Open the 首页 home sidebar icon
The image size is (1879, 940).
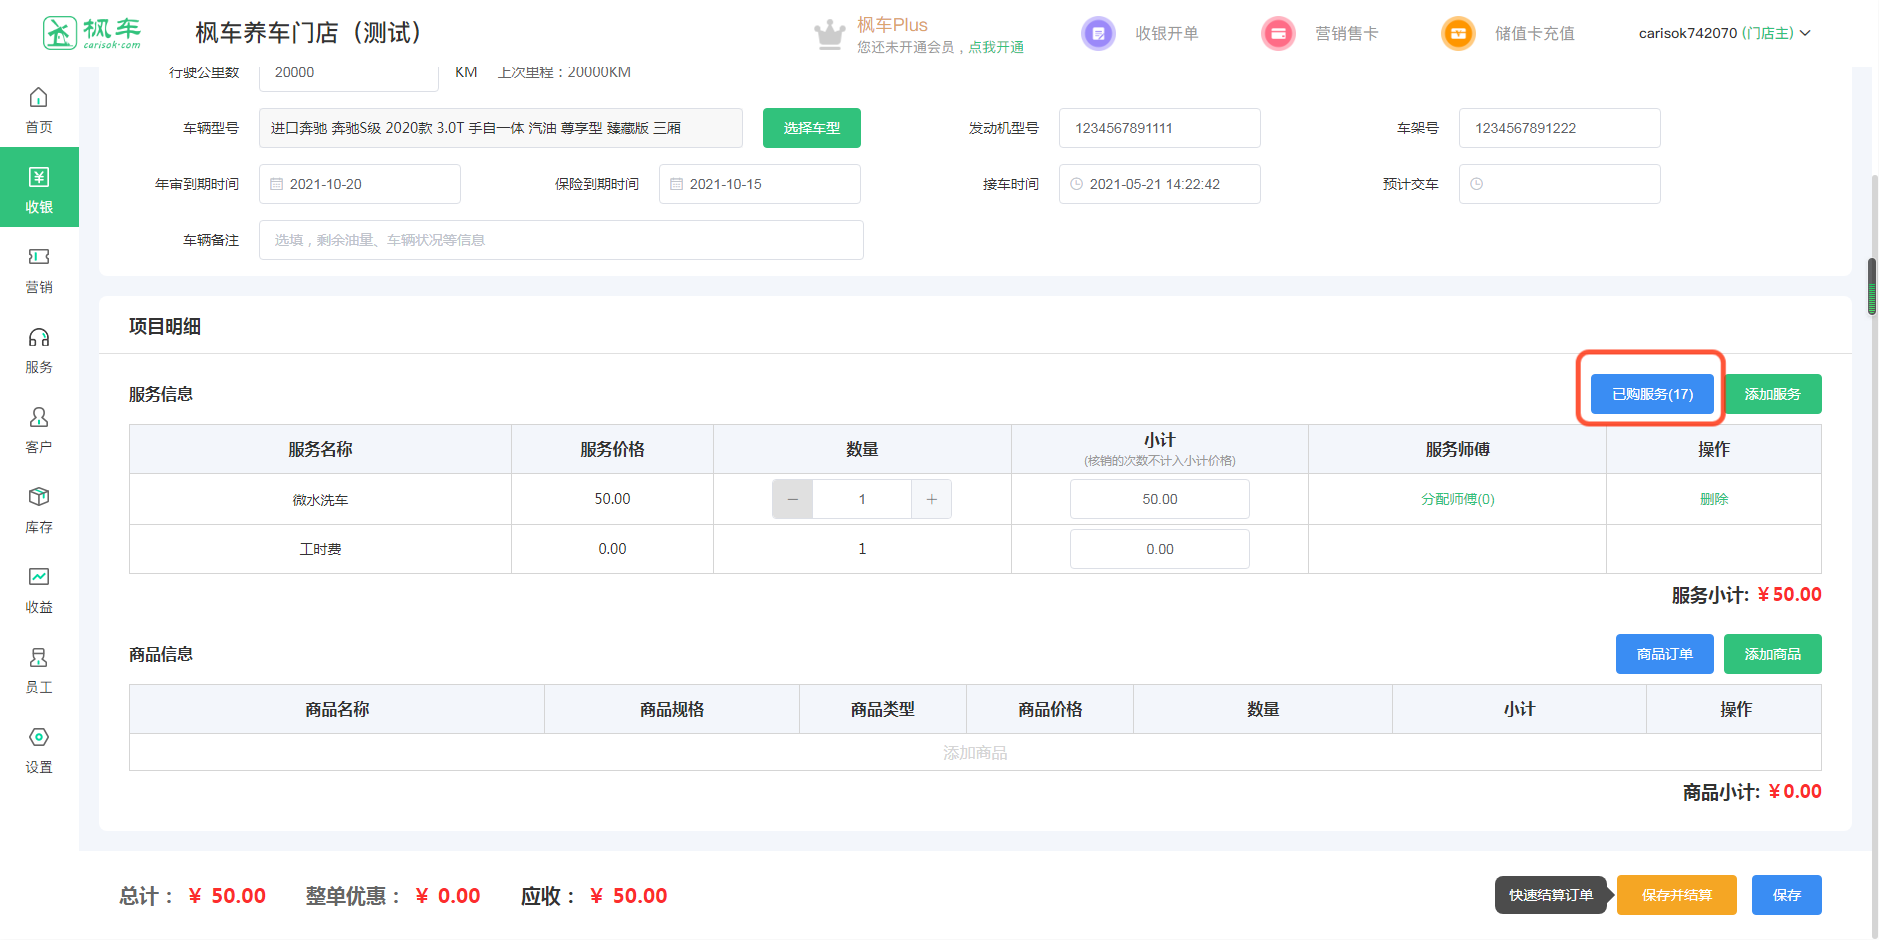(39, 98)
